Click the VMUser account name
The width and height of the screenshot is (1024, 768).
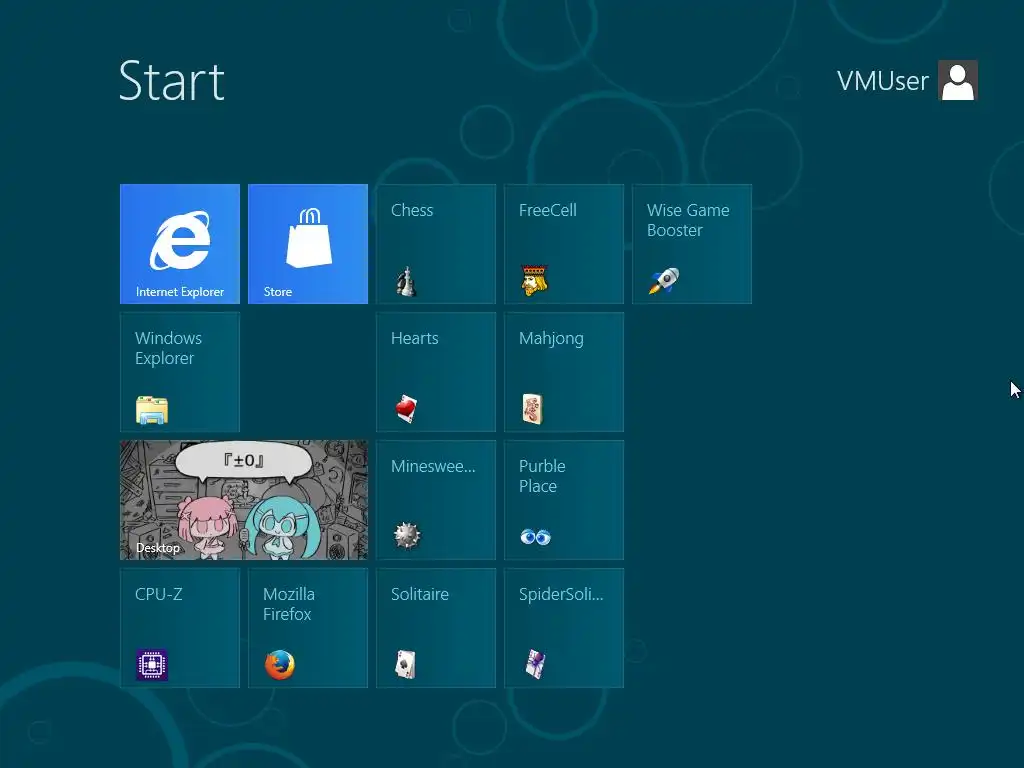coord(882,81)
